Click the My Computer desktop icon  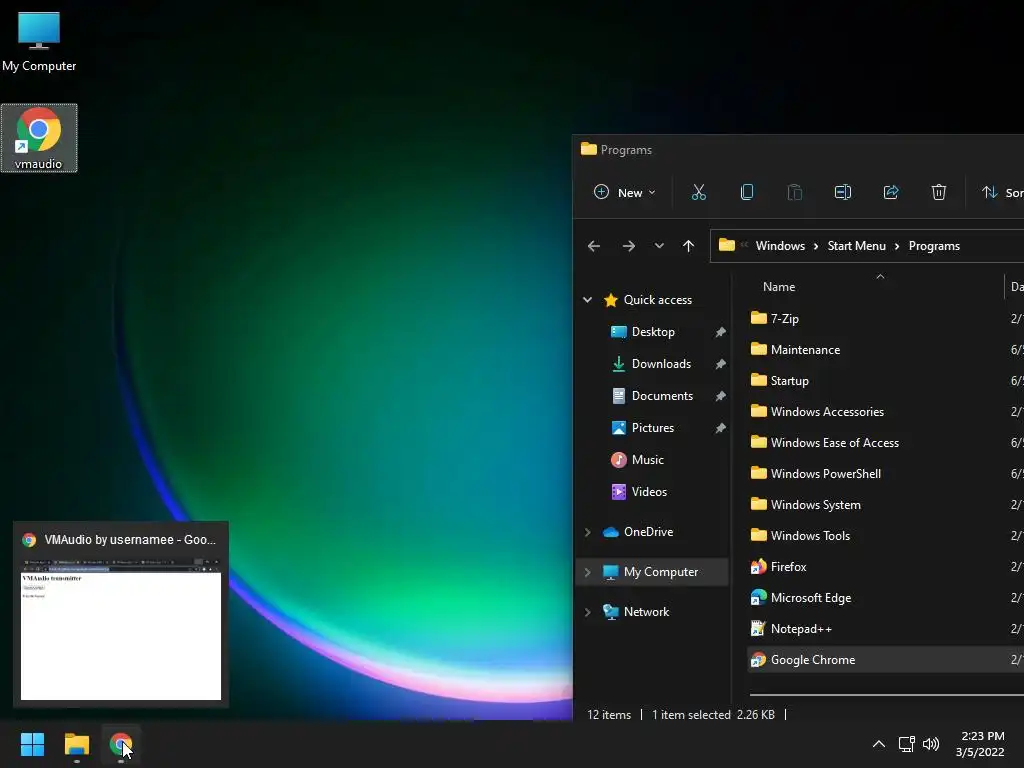tap(39, 41)
